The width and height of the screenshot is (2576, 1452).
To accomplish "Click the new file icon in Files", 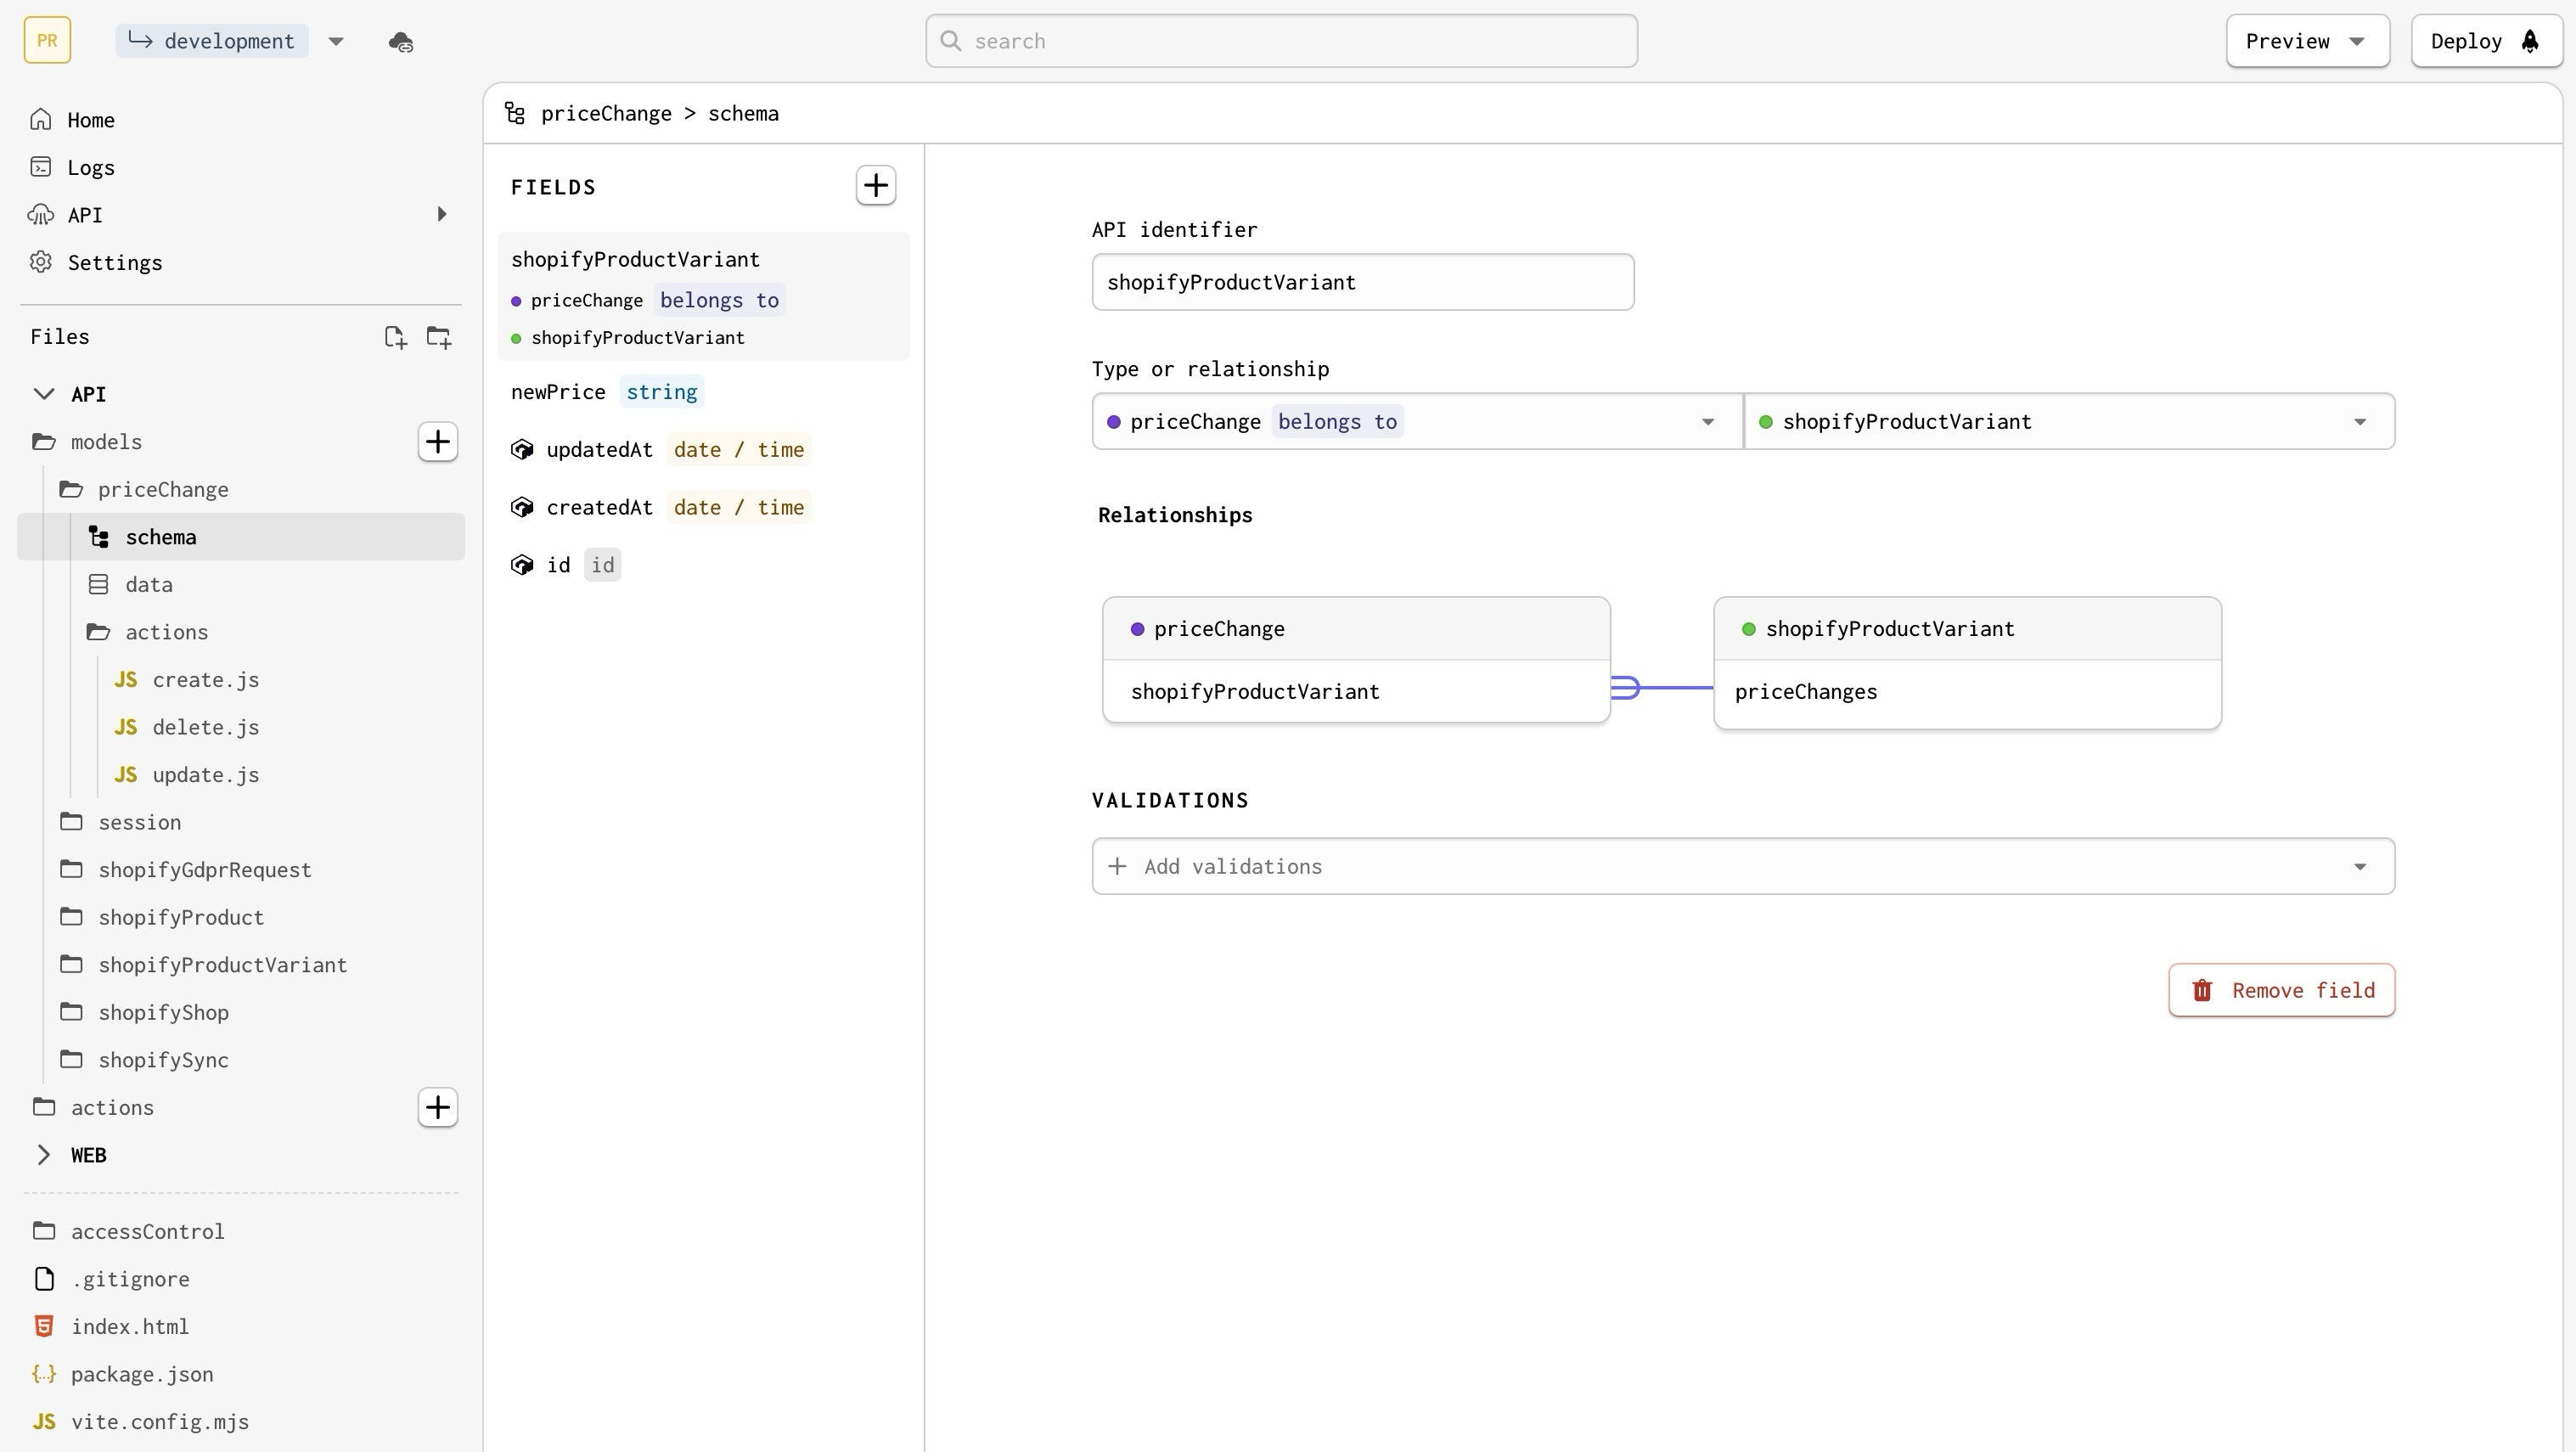I will pos(395,337).
